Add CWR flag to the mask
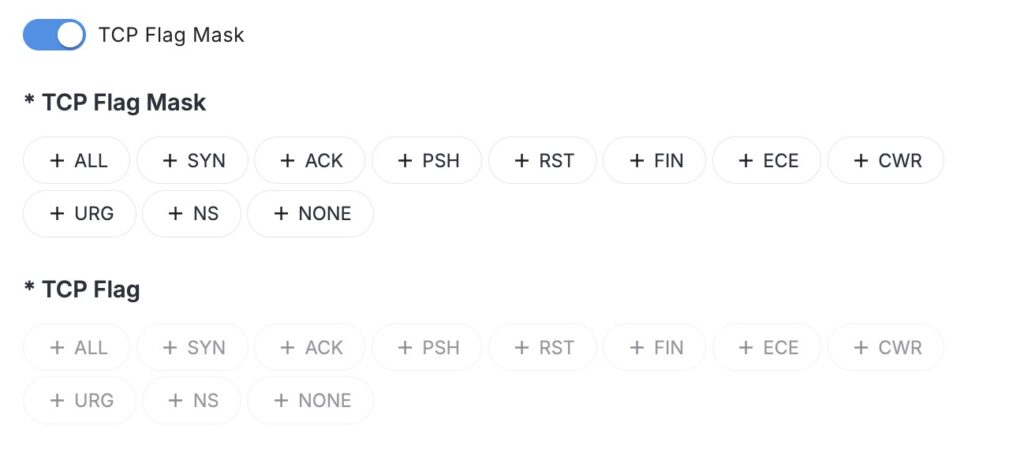Image resolution: width=1024 pixels, height=456 pixels. [886, 160]
